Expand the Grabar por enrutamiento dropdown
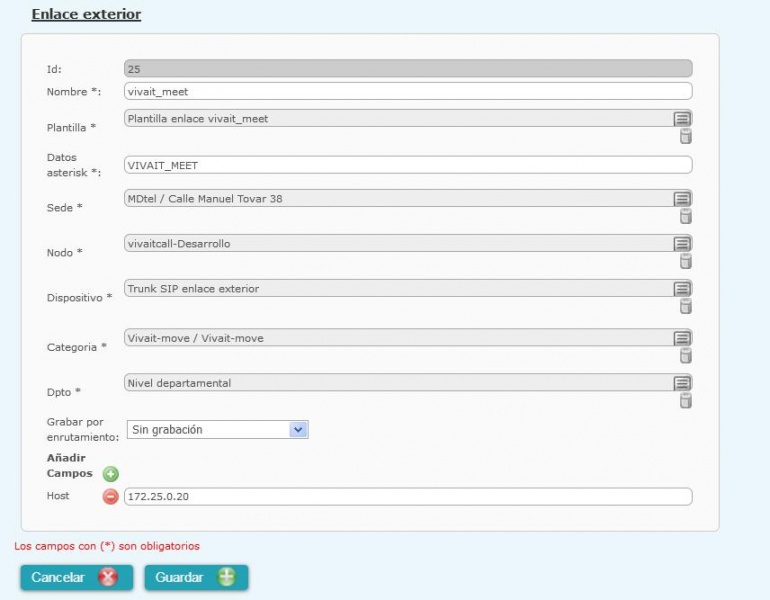This screenshot has height=600, width=770. (x=298, y=429)
